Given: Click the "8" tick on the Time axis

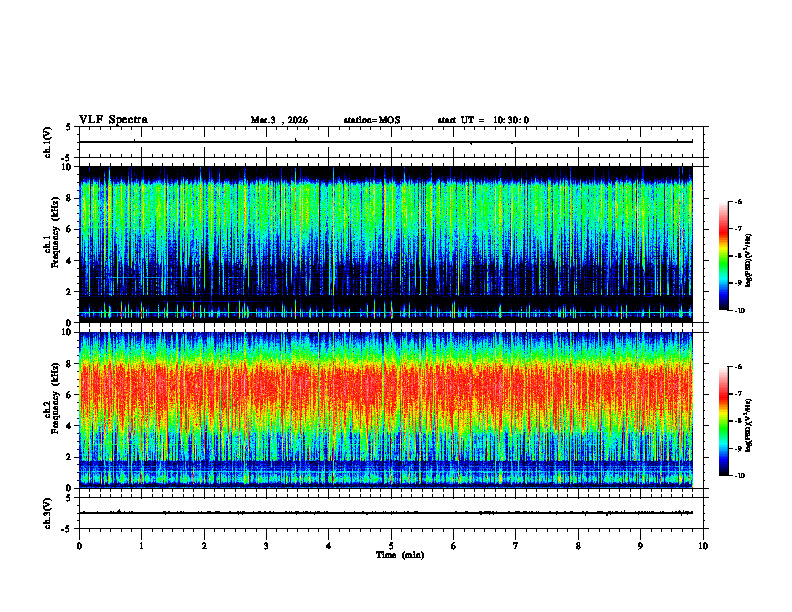Looking at the screenshot, I should (578, 546).
